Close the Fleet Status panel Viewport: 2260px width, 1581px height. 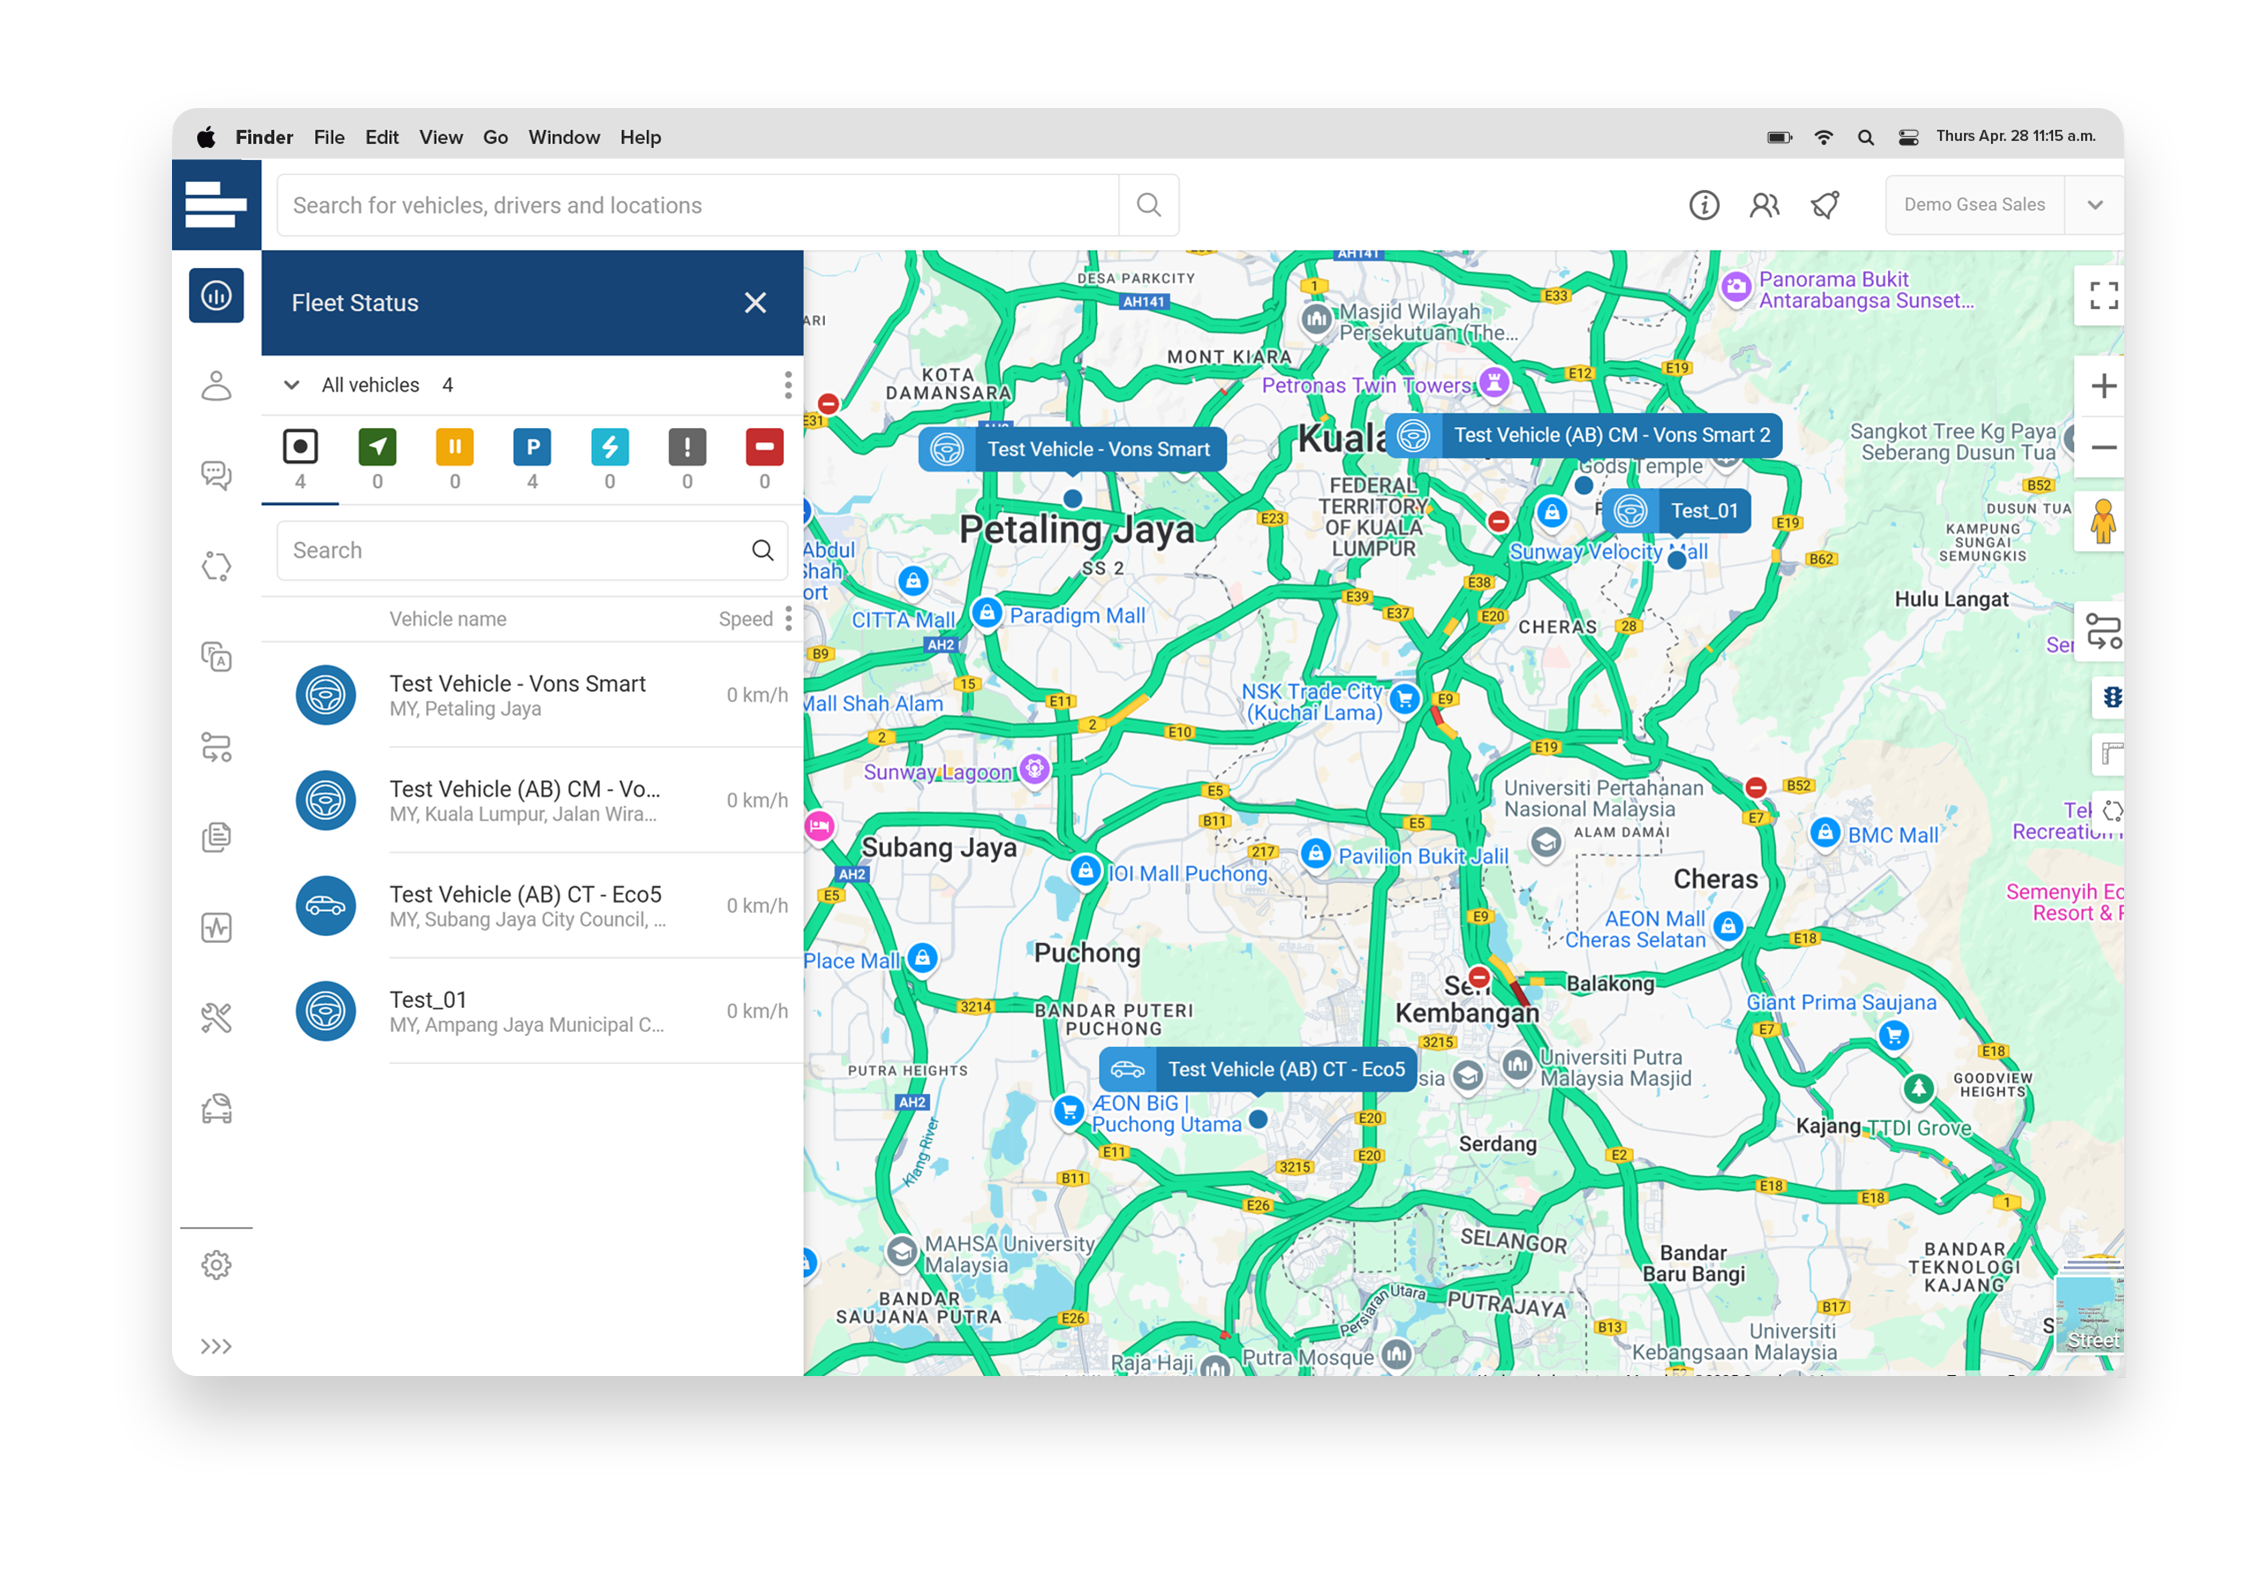(x=755, y=303)
